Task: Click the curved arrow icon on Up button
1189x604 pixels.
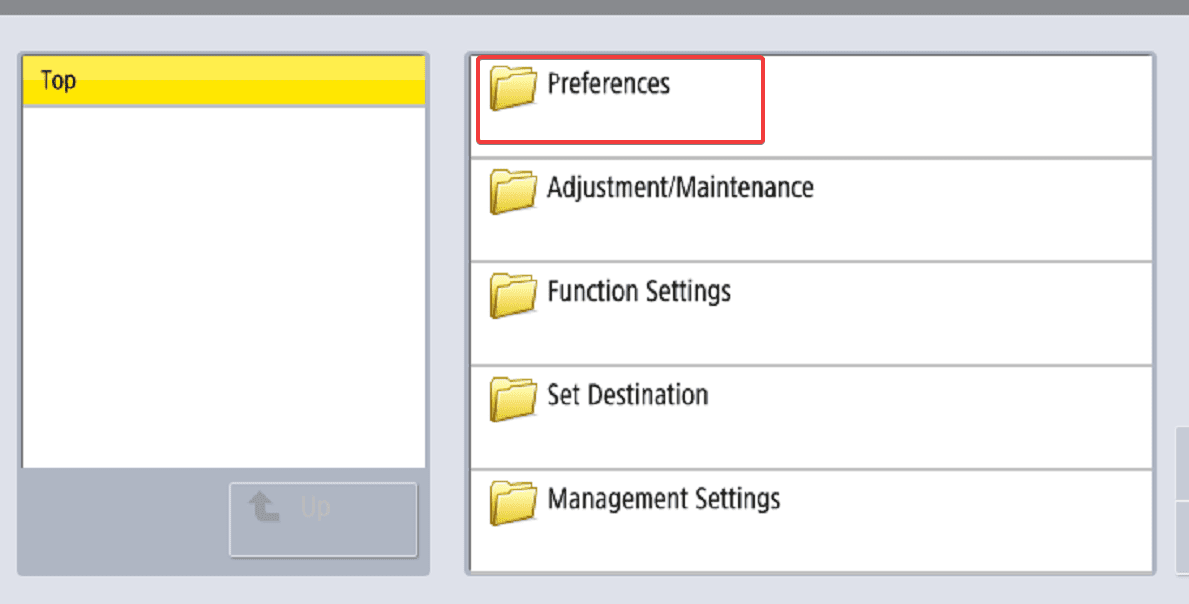Action: click(264, 506)
